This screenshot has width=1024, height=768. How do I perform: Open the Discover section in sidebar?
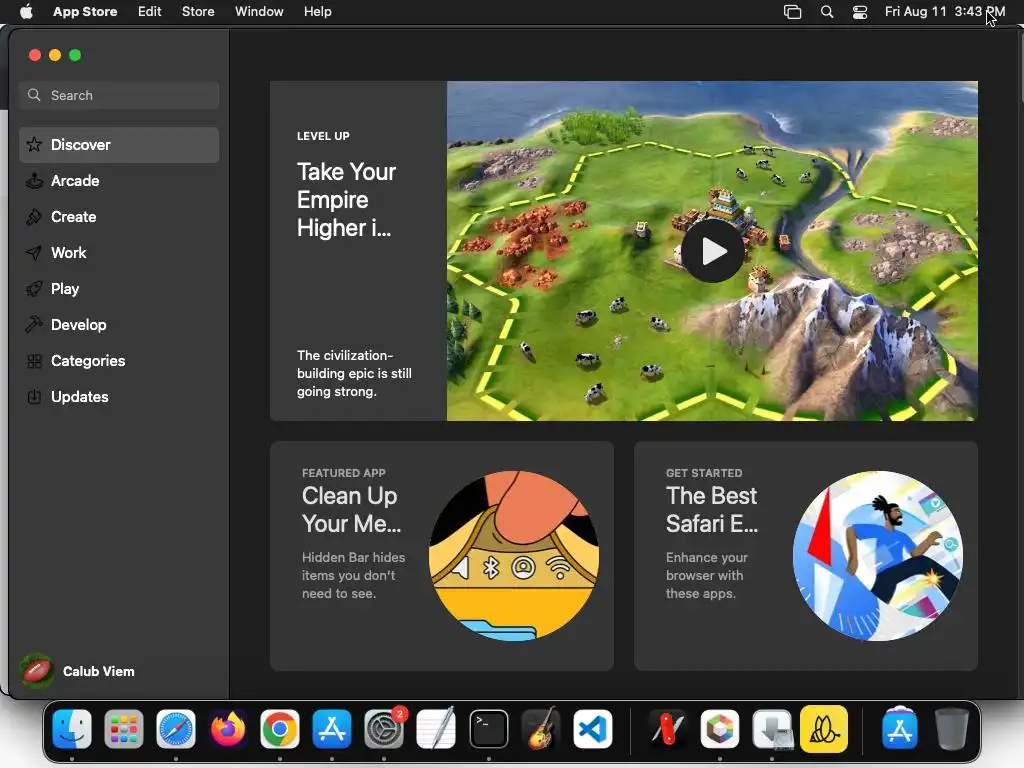click(119, 144)
